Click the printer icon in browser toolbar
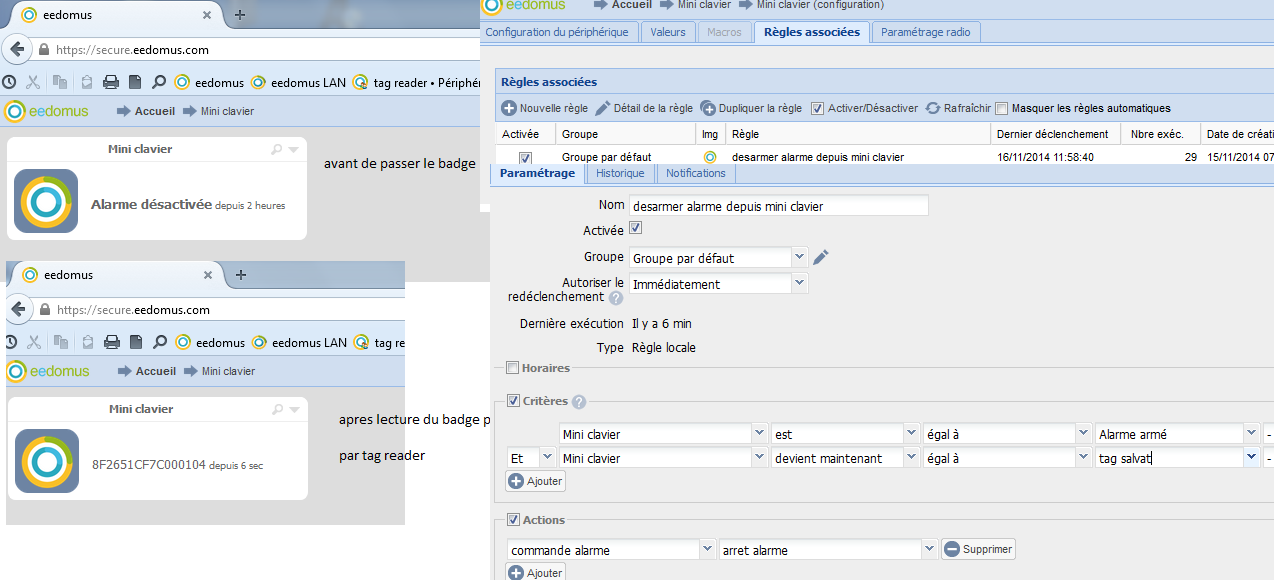 click(112, 82)
